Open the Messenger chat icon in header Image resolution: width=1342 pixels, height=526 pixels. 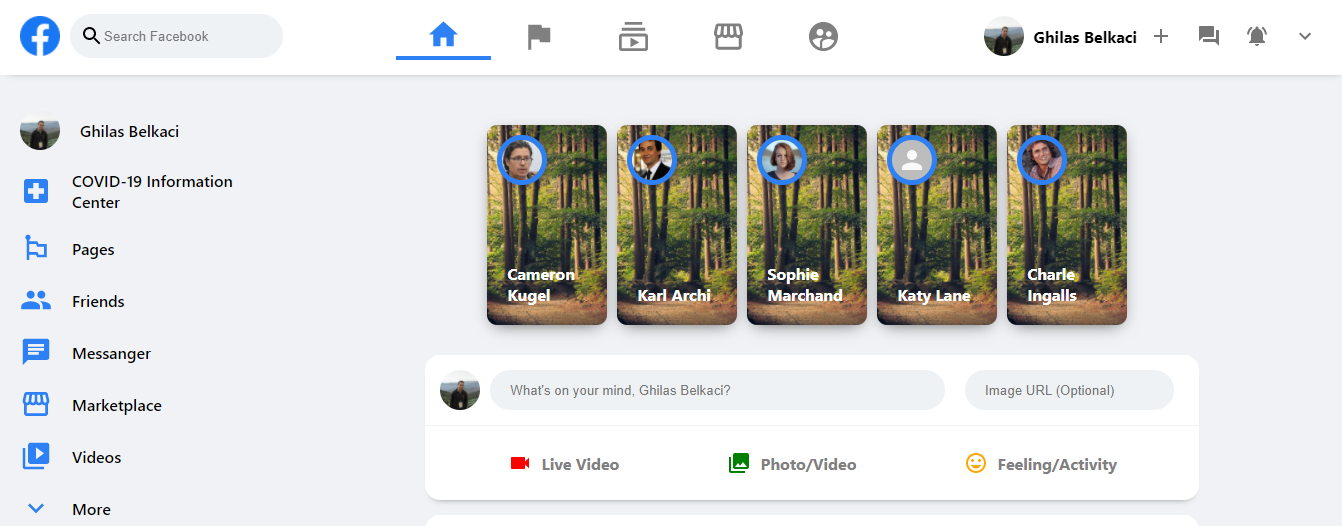point(1209,36)
